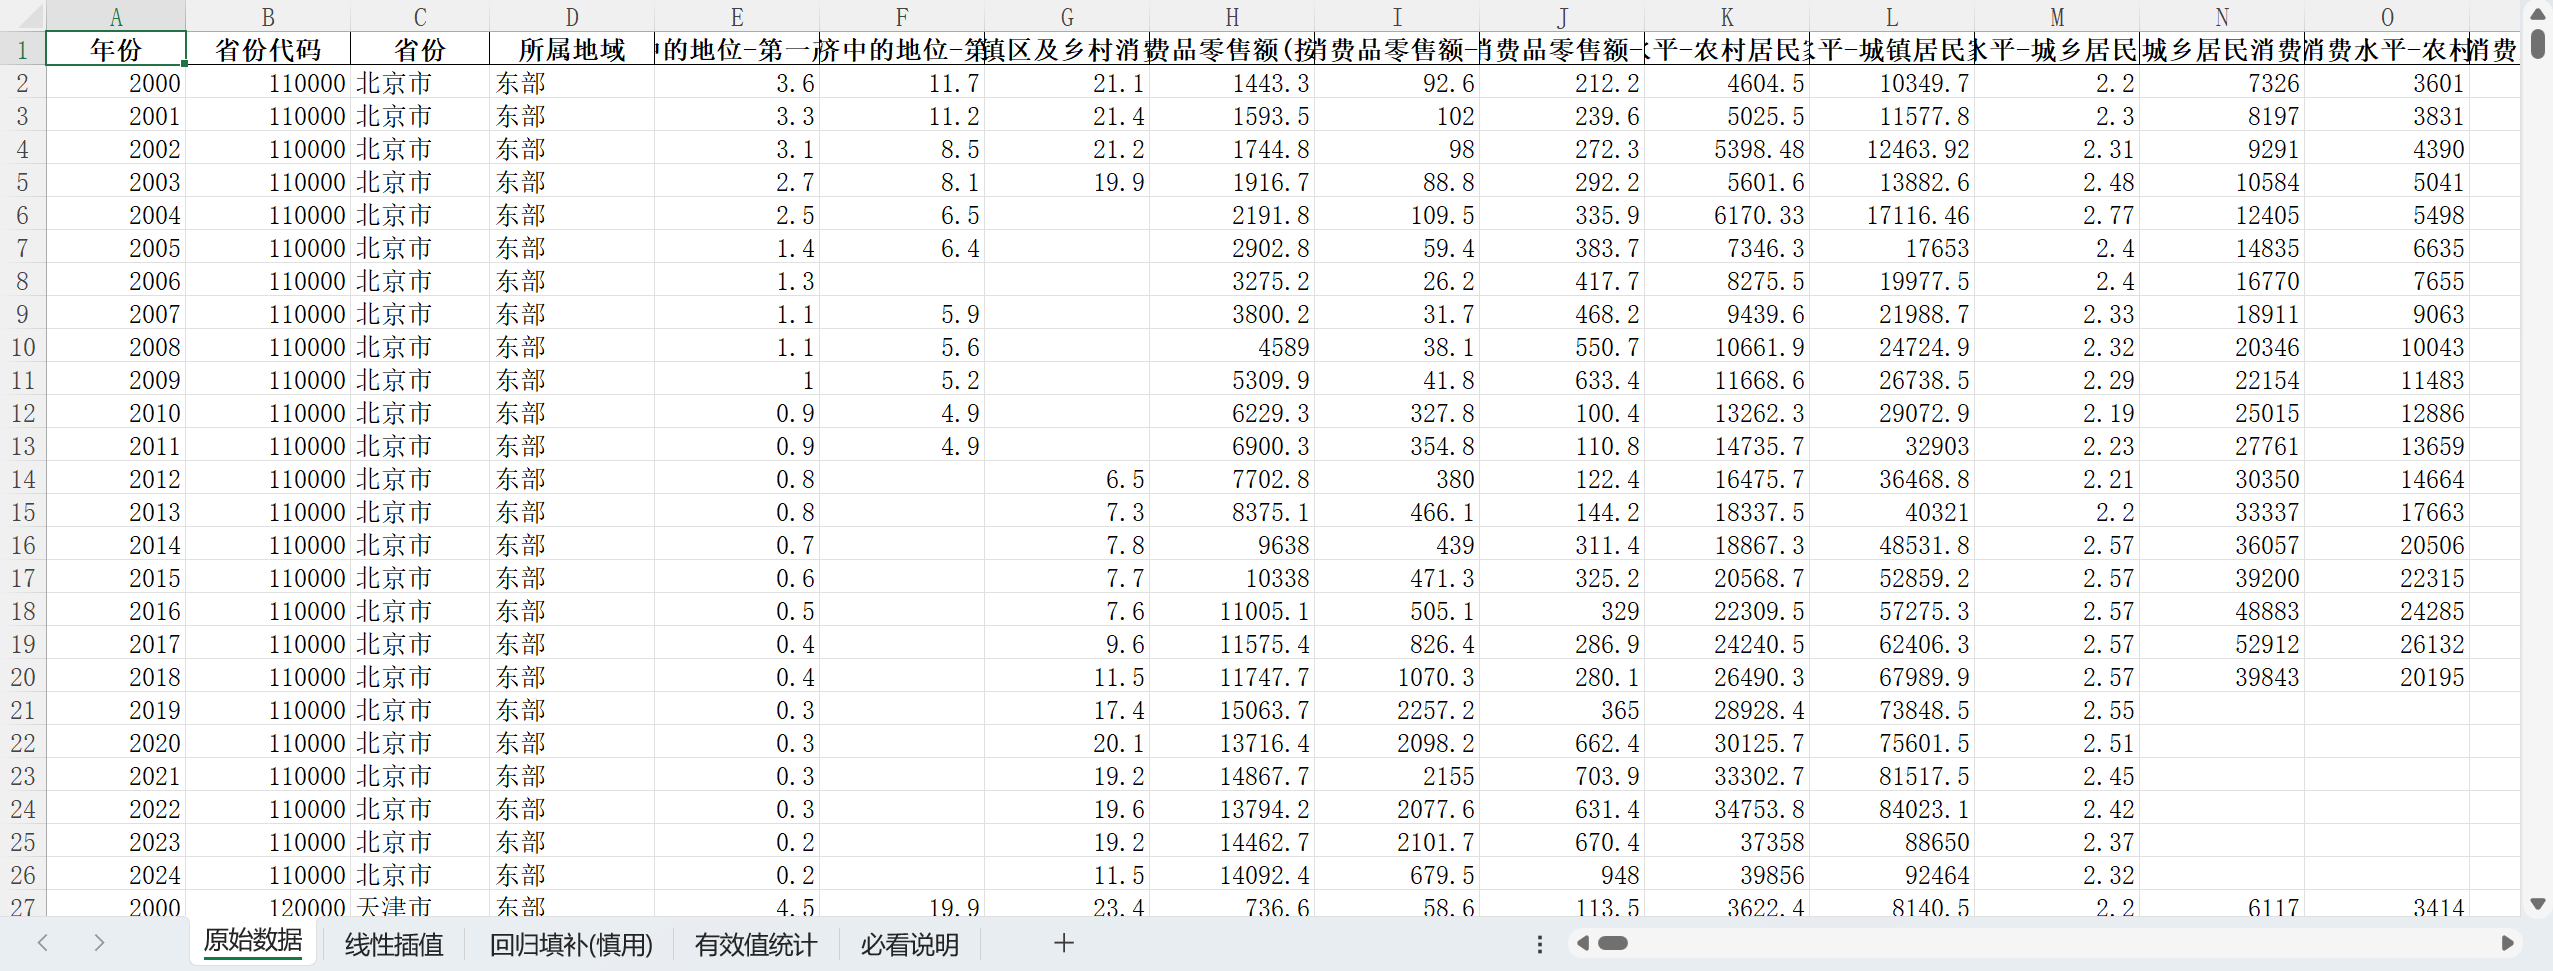Open the three-dot sheet options menu
The width and height of the screenshot is (2553, 971).
tap(1539, 944)
